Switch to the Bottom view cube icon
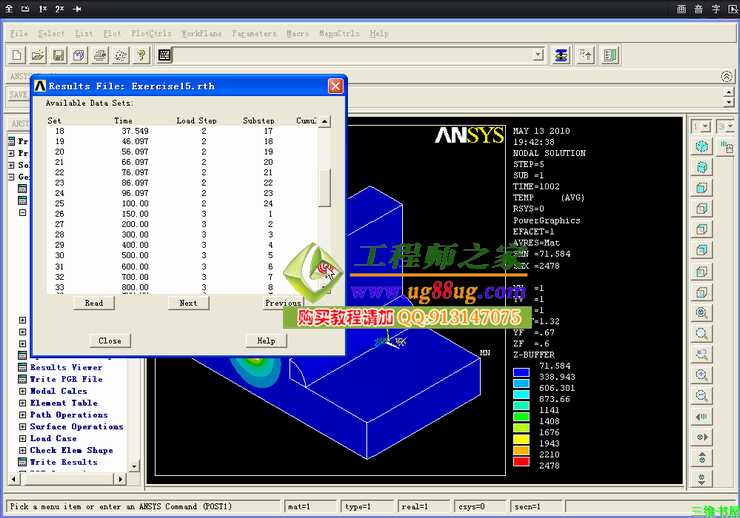 (702, 292)
